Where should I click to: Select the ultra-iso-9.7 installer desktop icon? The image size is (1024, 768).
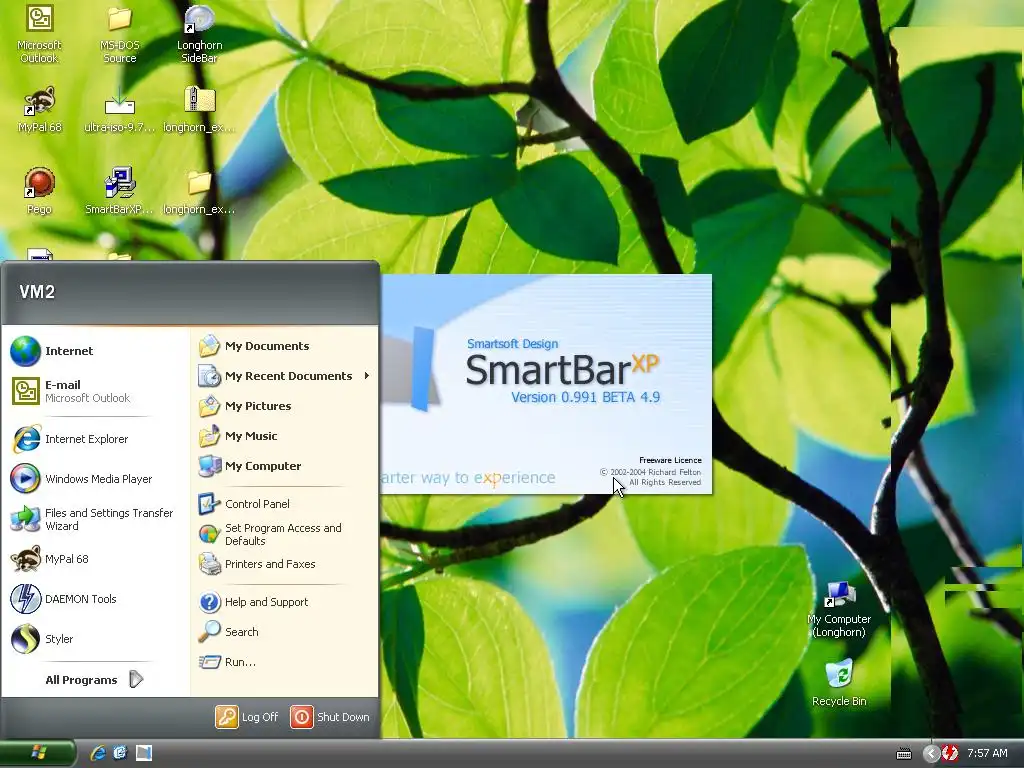(x=120, y=109)
